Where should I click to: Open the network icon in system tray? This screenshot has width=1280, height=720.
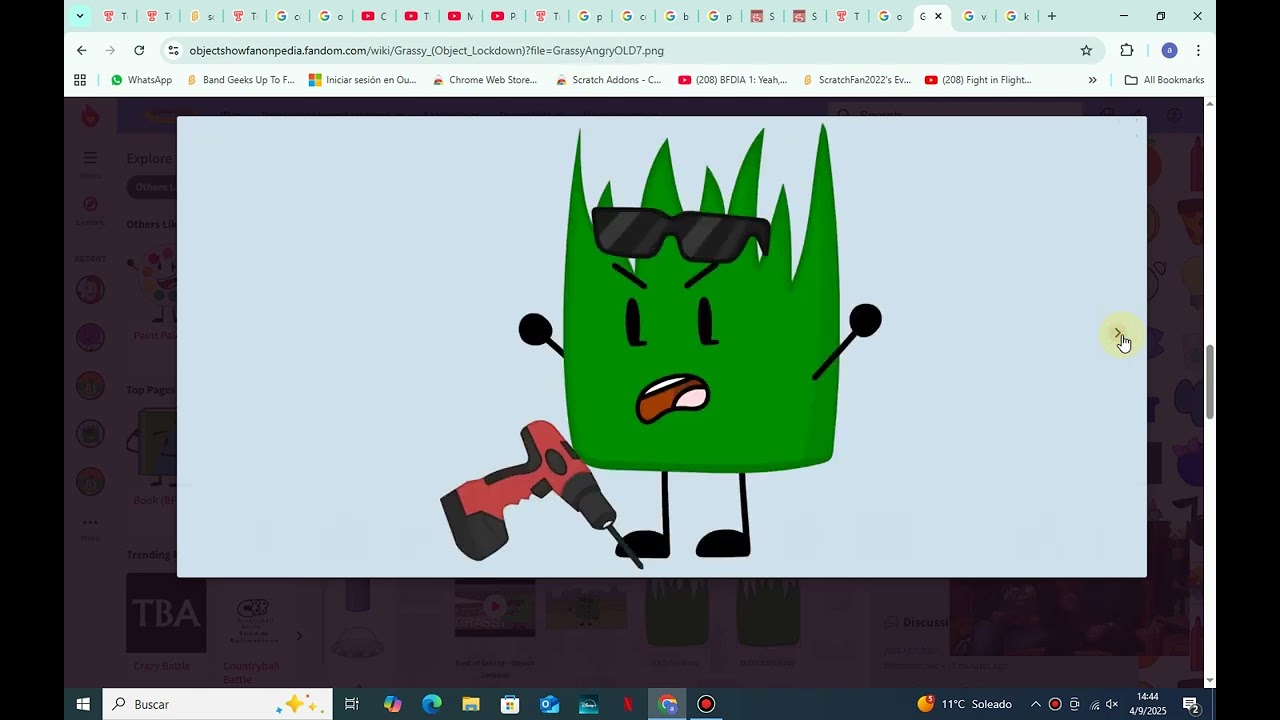tap(1094, 704)
